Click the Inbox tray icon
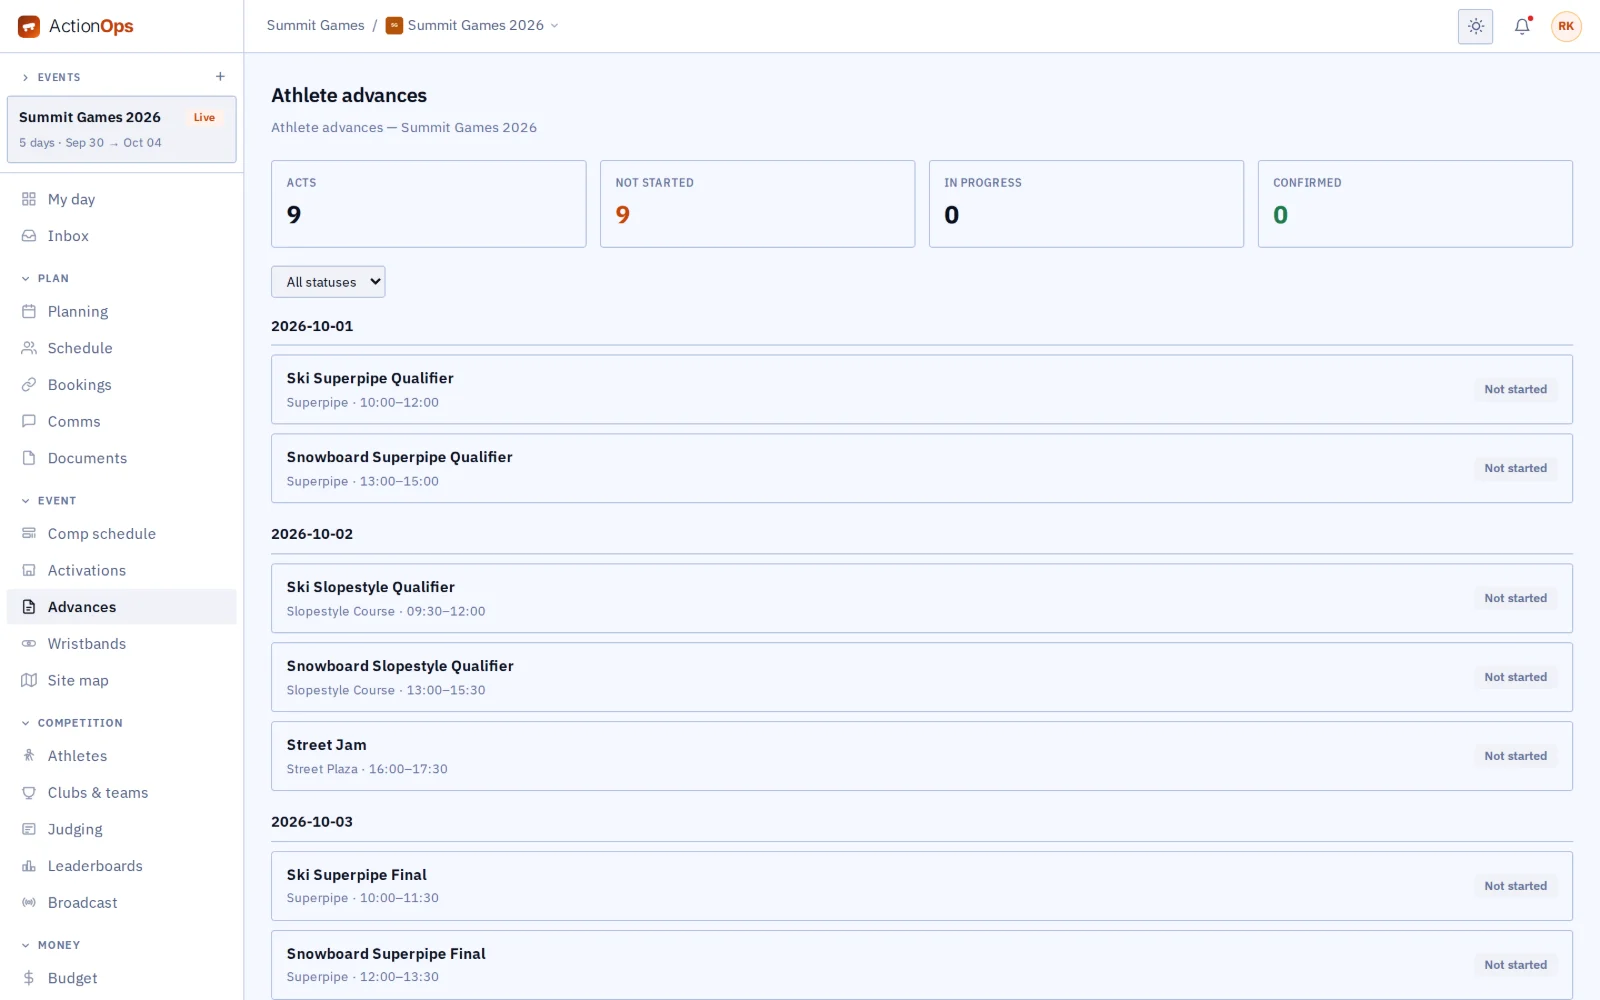1600x1000 pixels. 29,236
